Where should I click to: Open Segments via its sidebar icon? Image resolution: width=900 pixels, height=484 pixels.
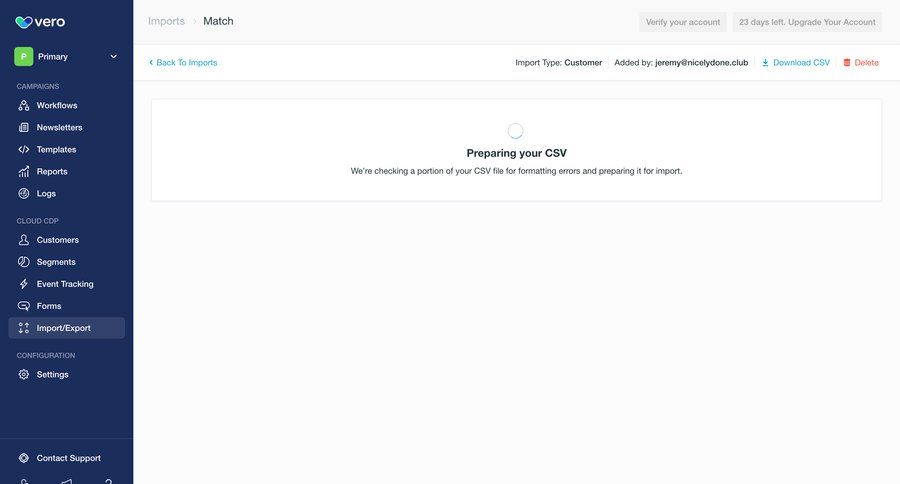pyautogui.click(x=24, y=262)
